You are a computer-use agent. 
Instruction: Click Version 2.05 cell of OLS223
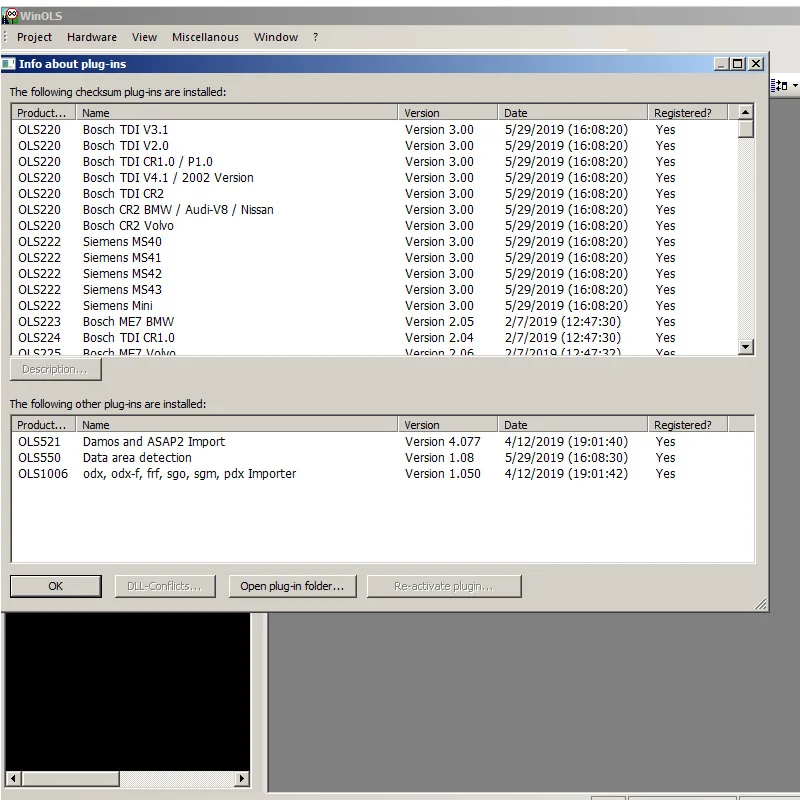click(439, 322)
